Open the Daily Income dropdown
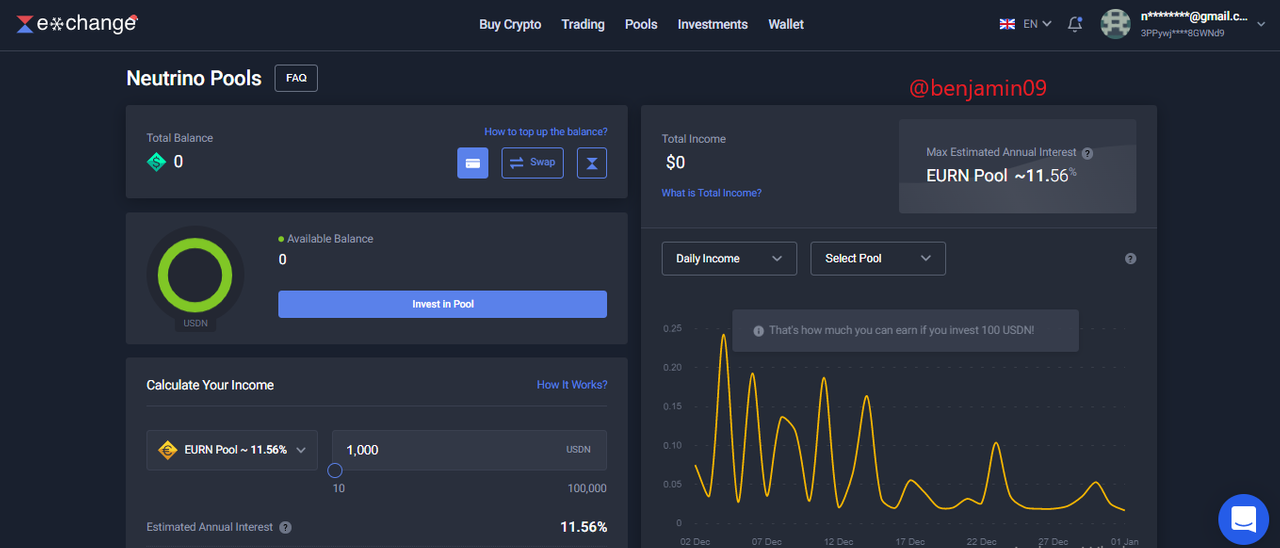The height and width of the screenshot is (548, 1280). (x=729, y=258)
